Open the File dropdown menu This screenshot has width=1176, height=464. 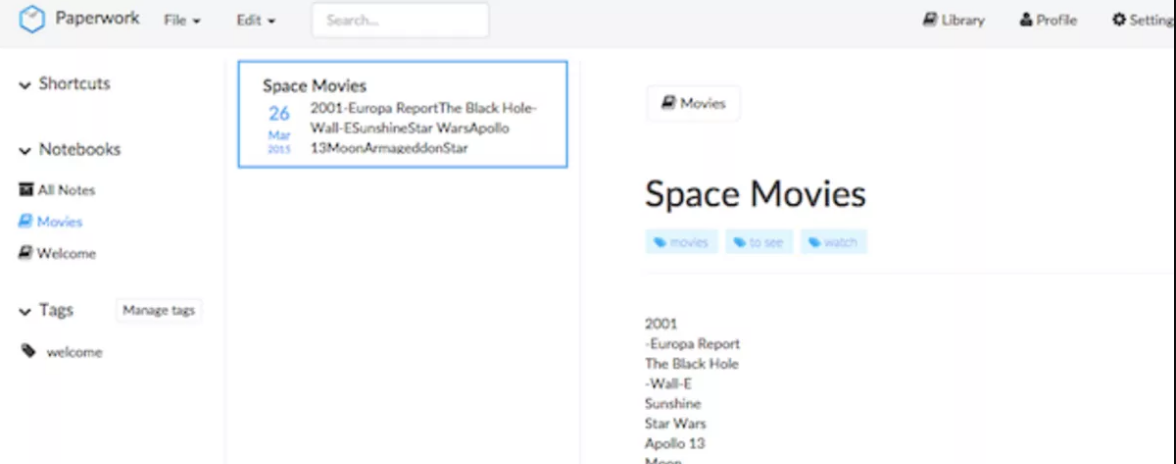[182, 21]
